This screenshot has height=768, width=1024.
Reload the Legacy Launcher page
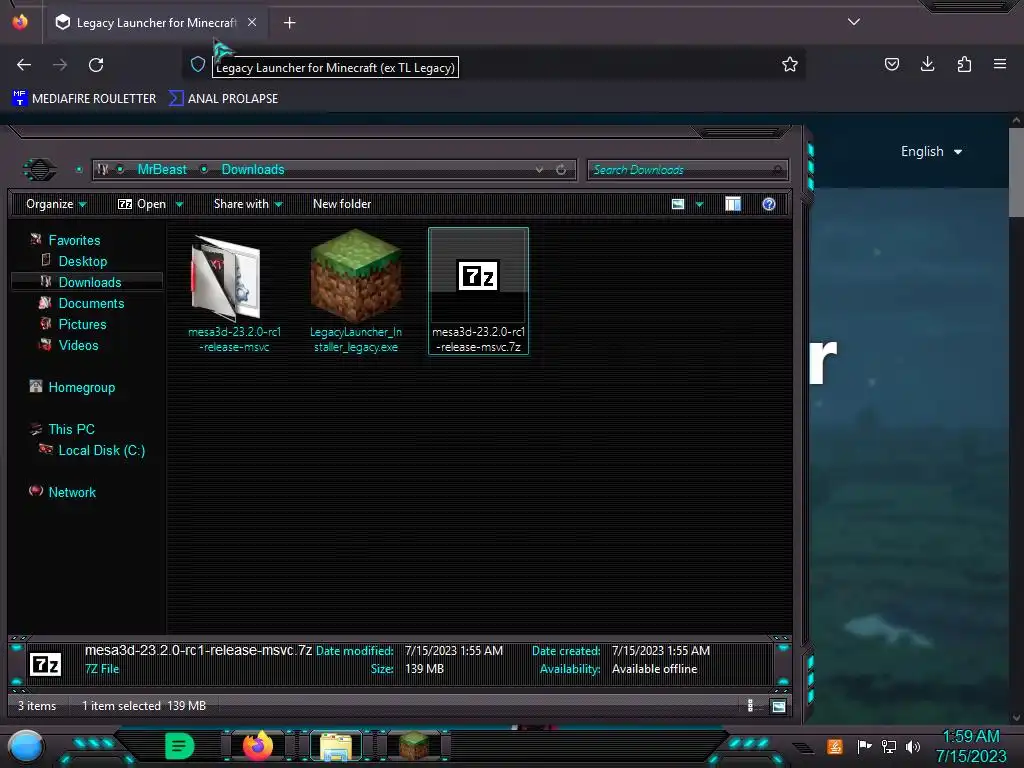coord(96,65)
